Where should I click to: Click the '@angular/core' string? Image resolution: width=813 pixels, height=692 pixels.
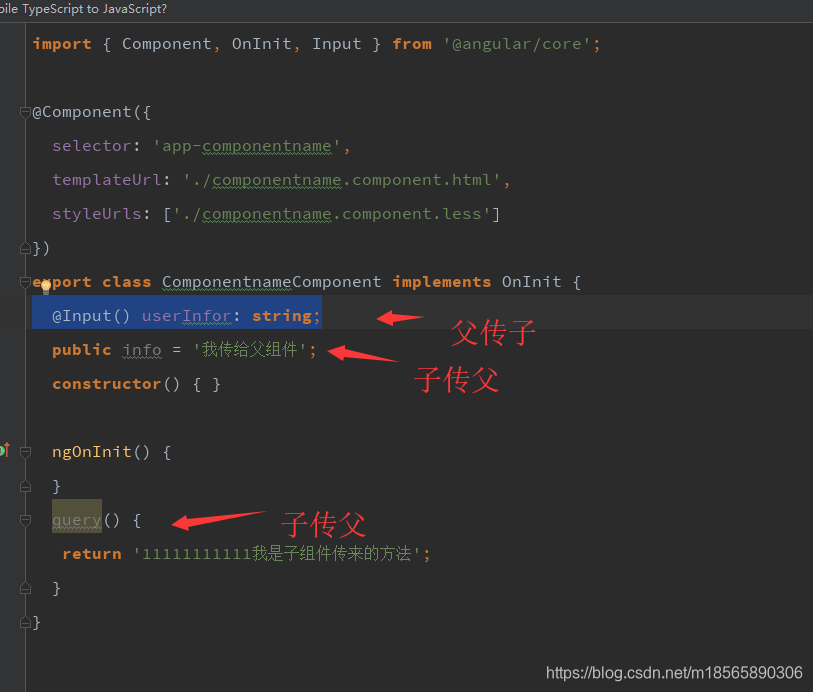pos(516,44)
